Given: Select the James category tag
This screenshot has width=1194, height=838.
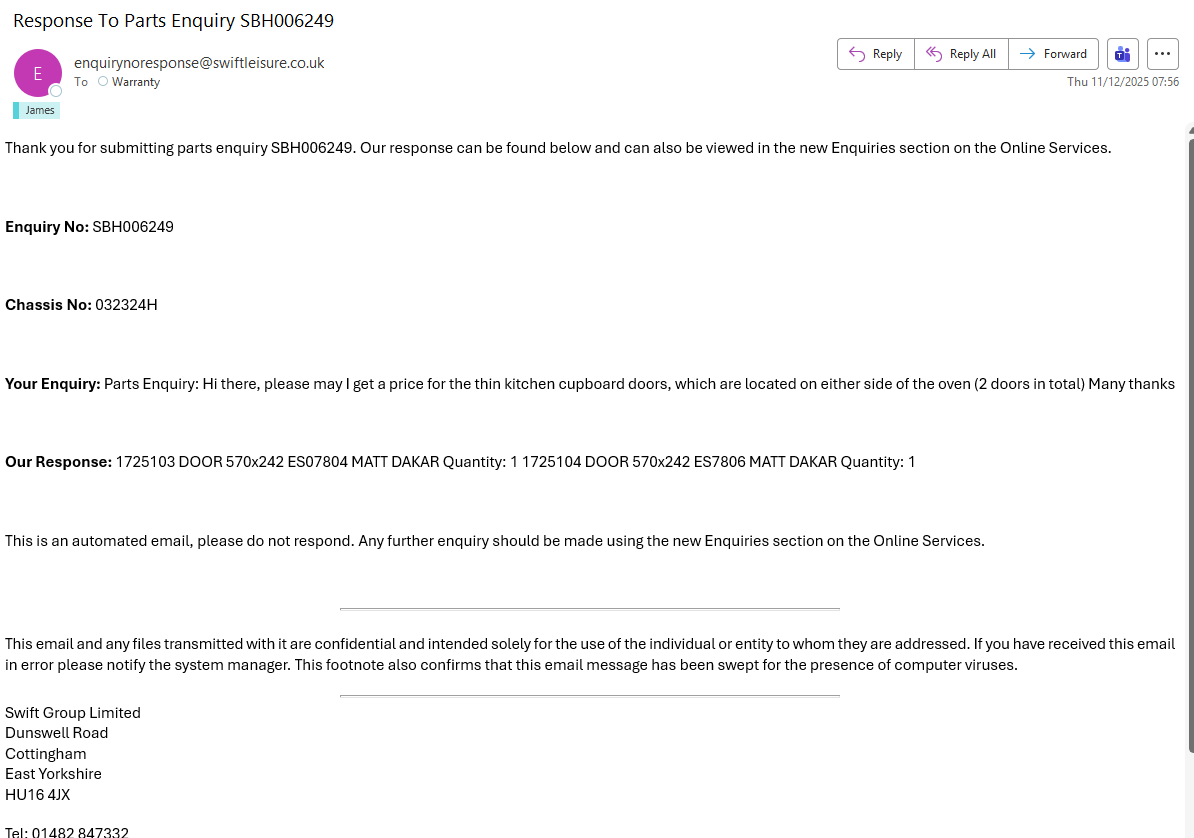Looking at the screenshot, I should click(x=40, y=110).
